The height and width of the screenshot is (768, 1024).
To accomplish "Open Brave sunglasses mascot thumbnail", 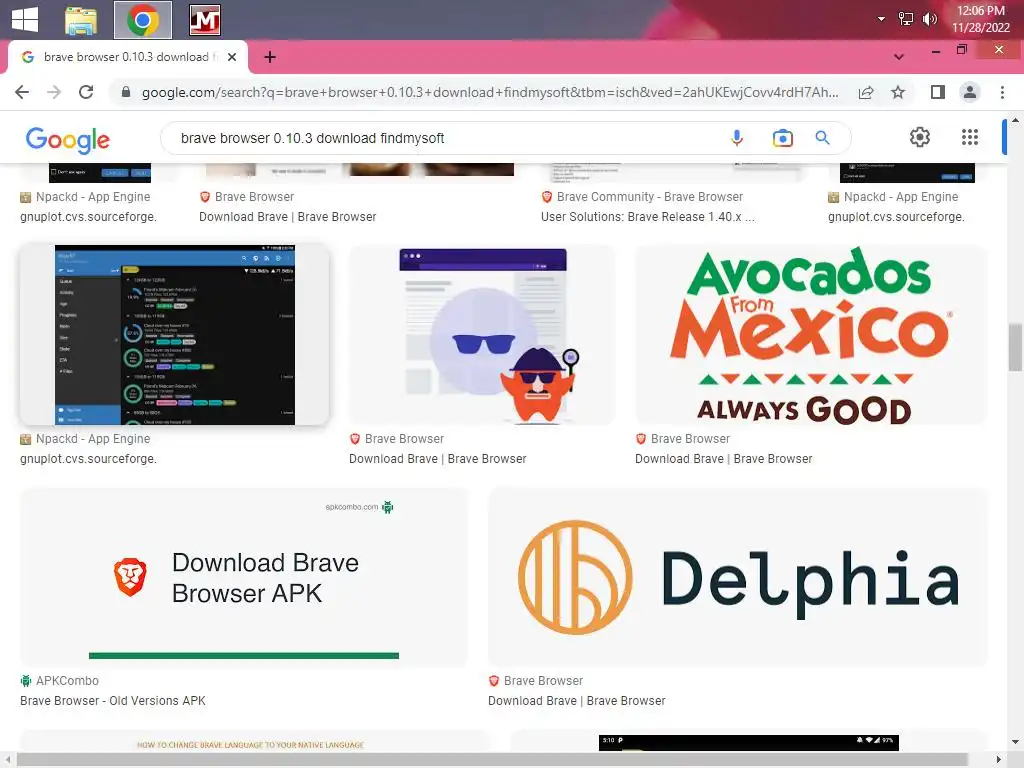I will 482,335.
